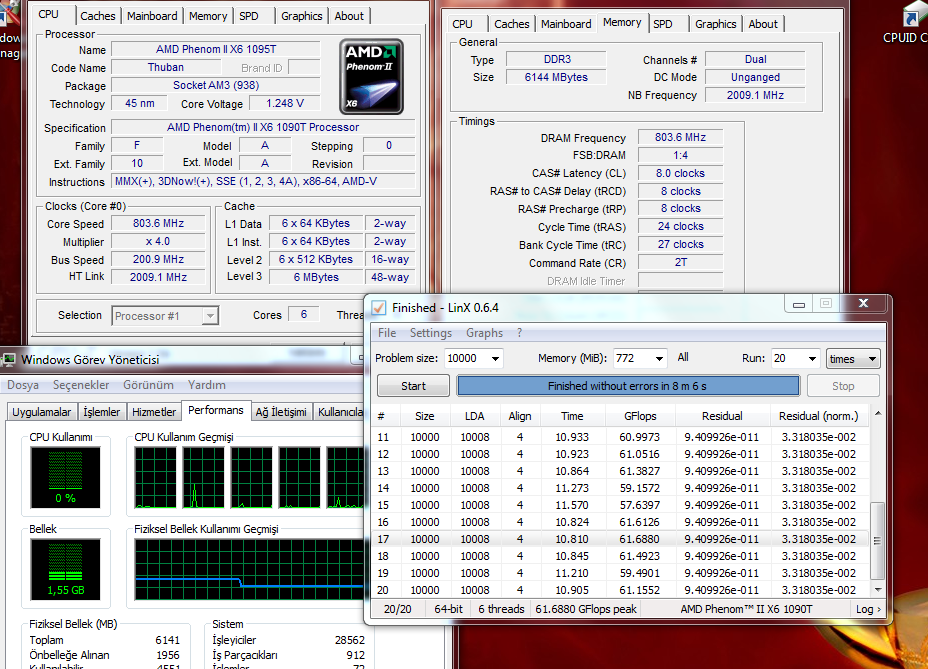Switch to Mainboard tab in right CPU-Z window
The height and width of the screenshot is (669, 928).
tap(566, 24)
